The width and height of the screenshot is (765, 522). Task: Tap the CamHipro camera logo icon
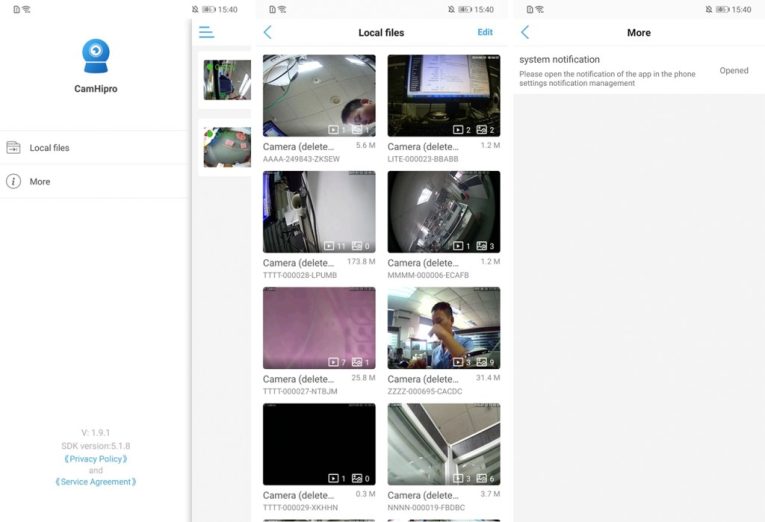(96, 56)
